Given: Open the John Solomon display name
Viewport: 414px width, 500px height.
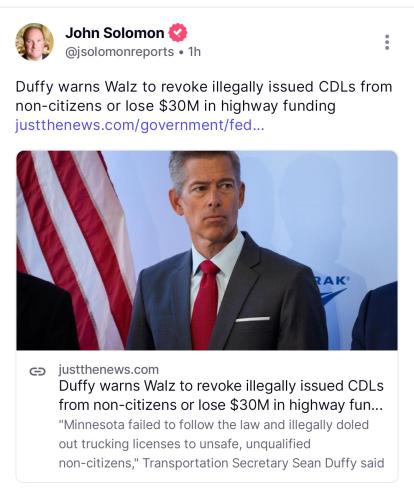Looking at the screenshot, I should [115, 33].
